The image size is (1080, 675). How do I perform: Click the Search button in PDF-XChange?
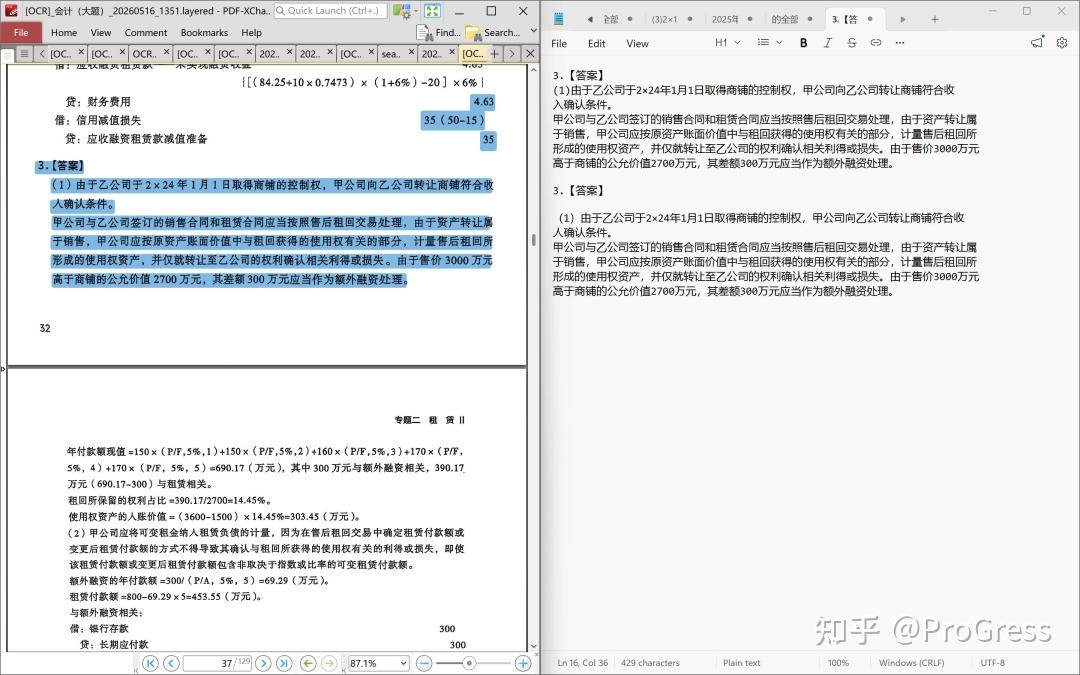(x=493, y=32)
